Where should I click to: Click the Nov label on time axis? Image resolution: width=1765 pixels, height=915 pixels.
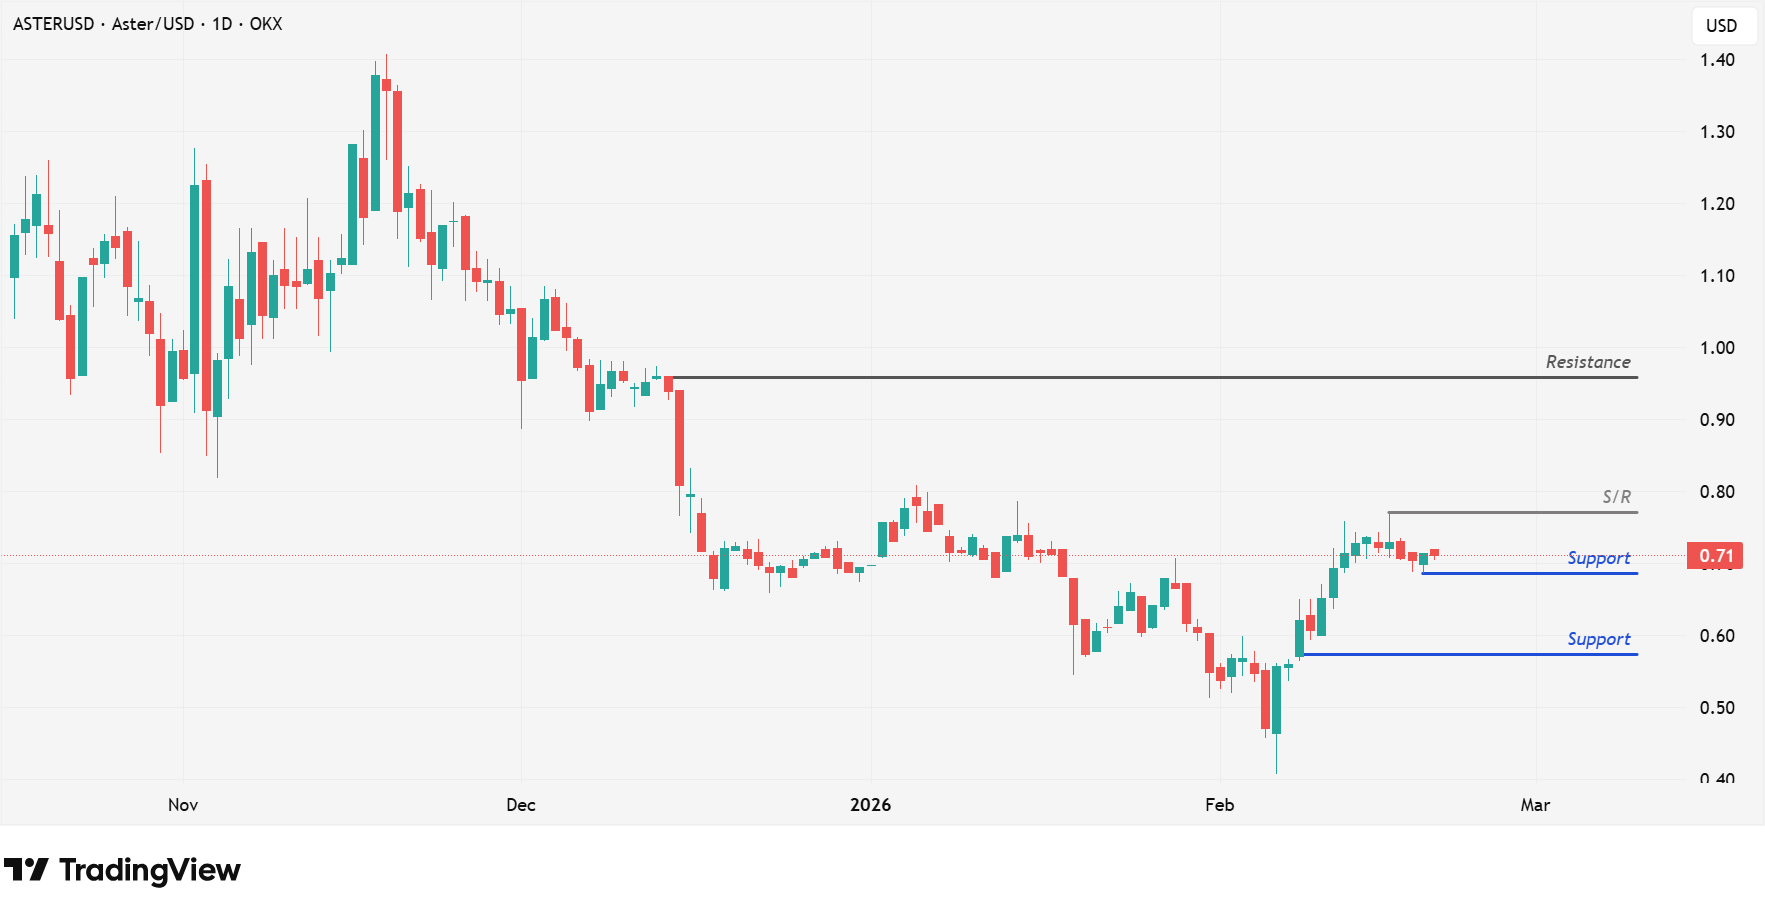click(183, 805)
